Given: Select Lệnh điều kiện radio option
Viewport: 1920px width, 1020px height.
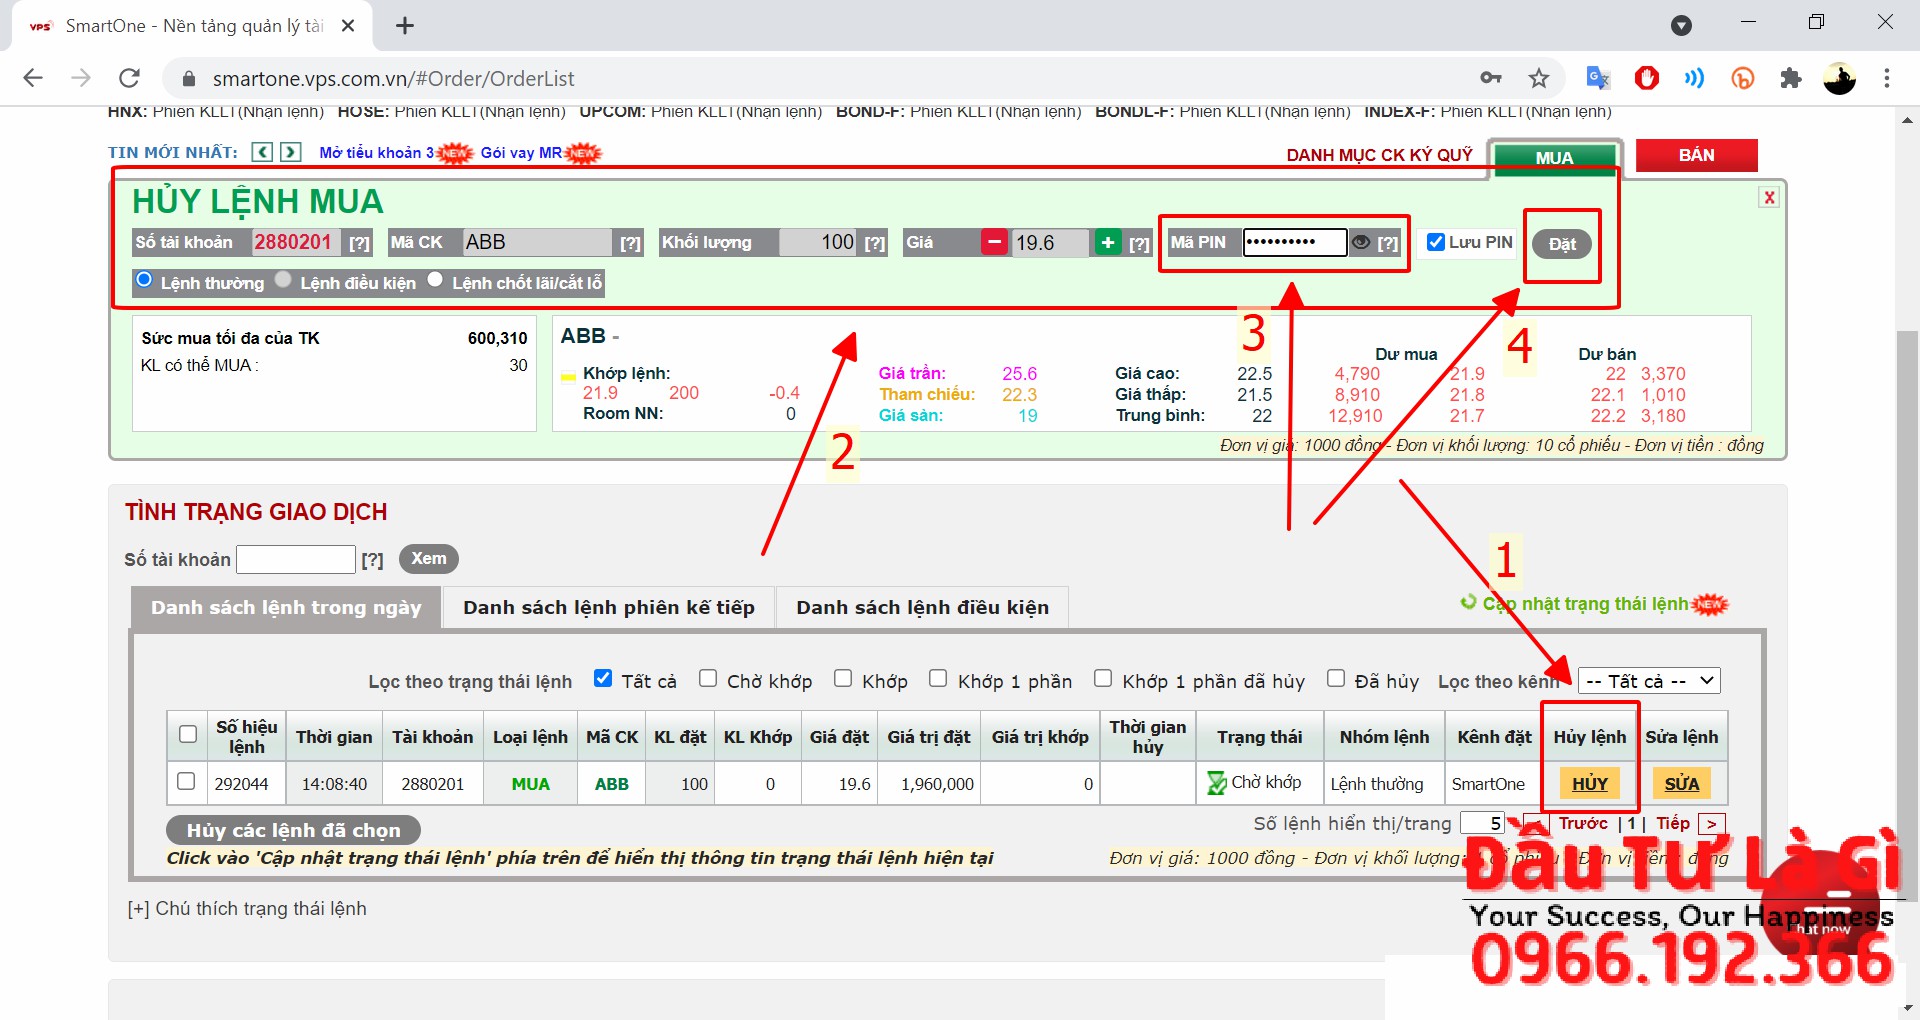Looking at the screenshot, I should [283, 279].
